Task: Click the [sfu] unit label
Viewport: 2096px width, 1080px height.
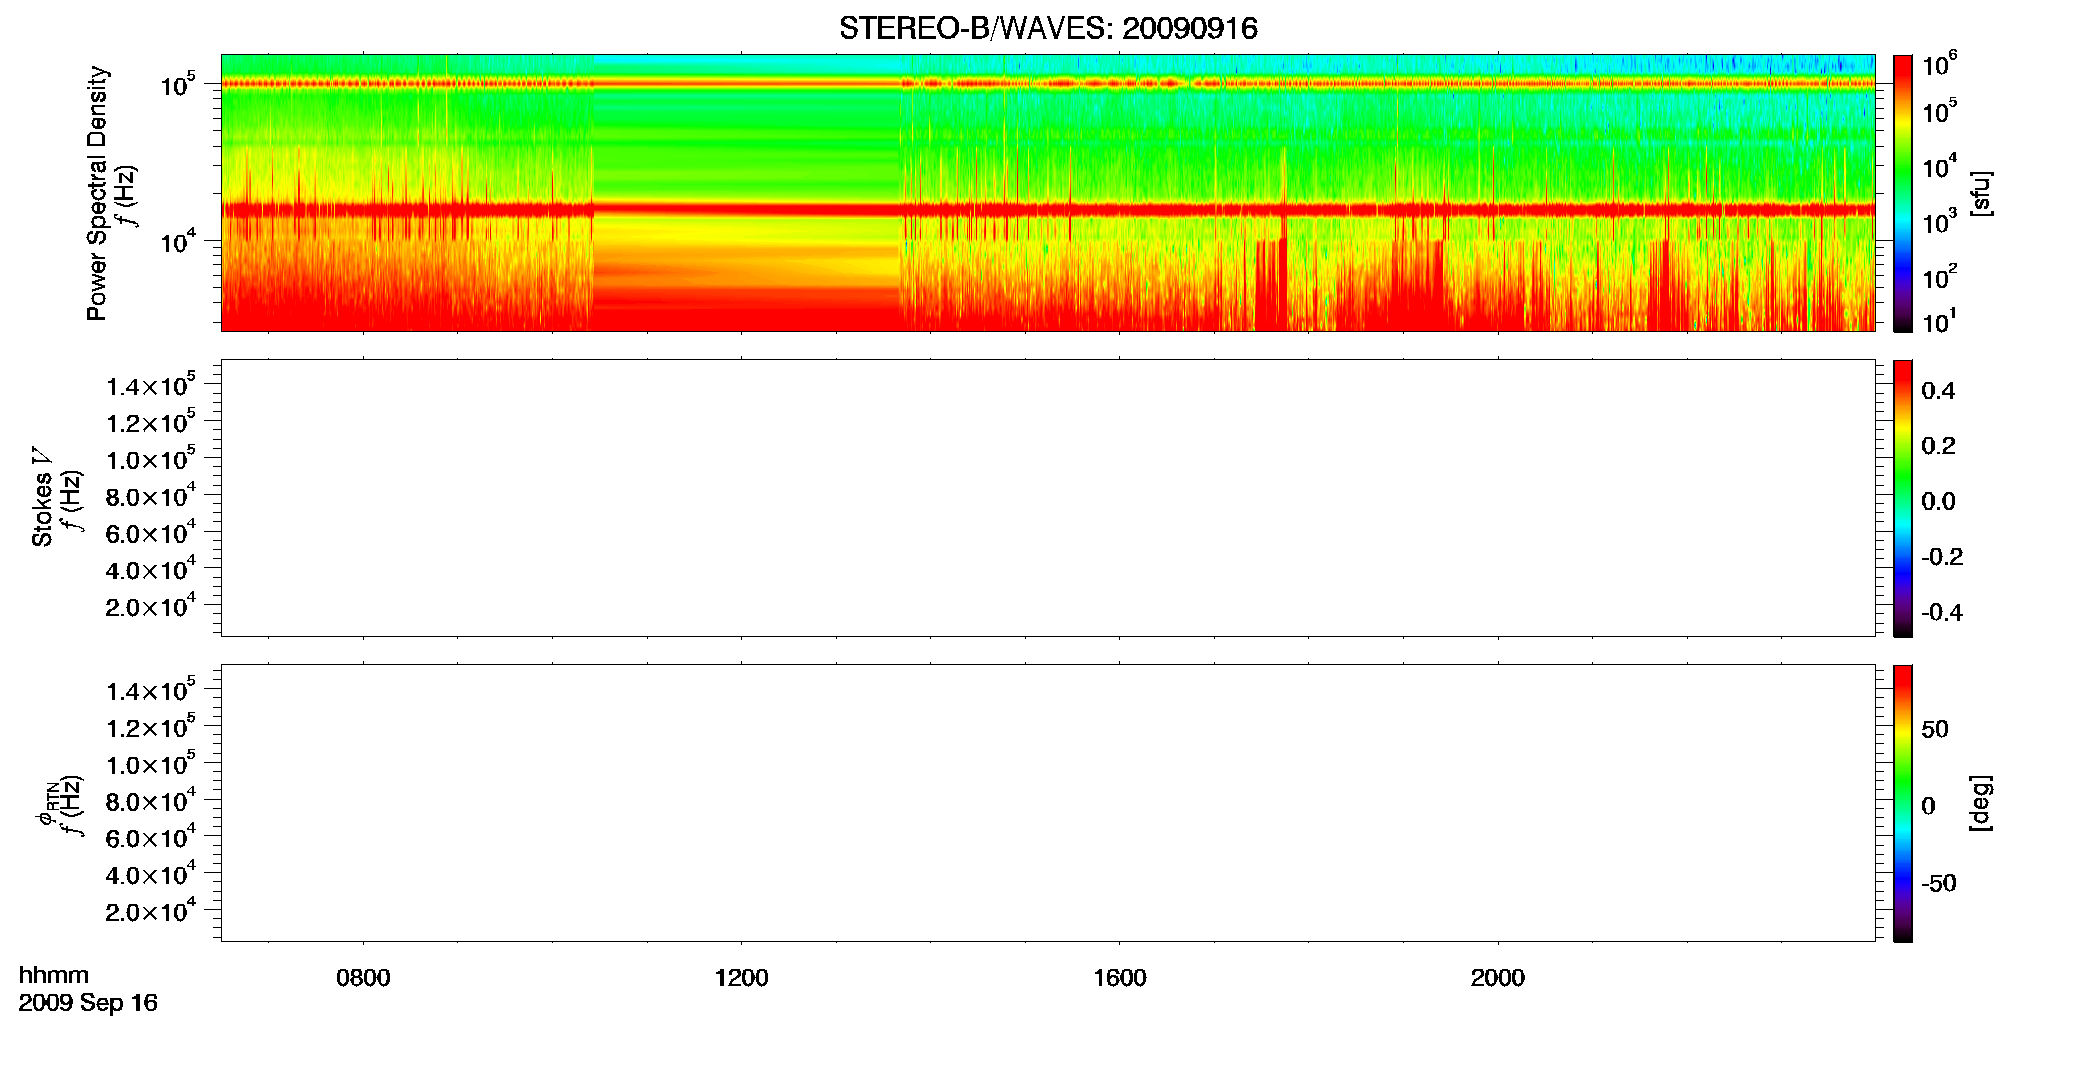Action: (1980, 193)
